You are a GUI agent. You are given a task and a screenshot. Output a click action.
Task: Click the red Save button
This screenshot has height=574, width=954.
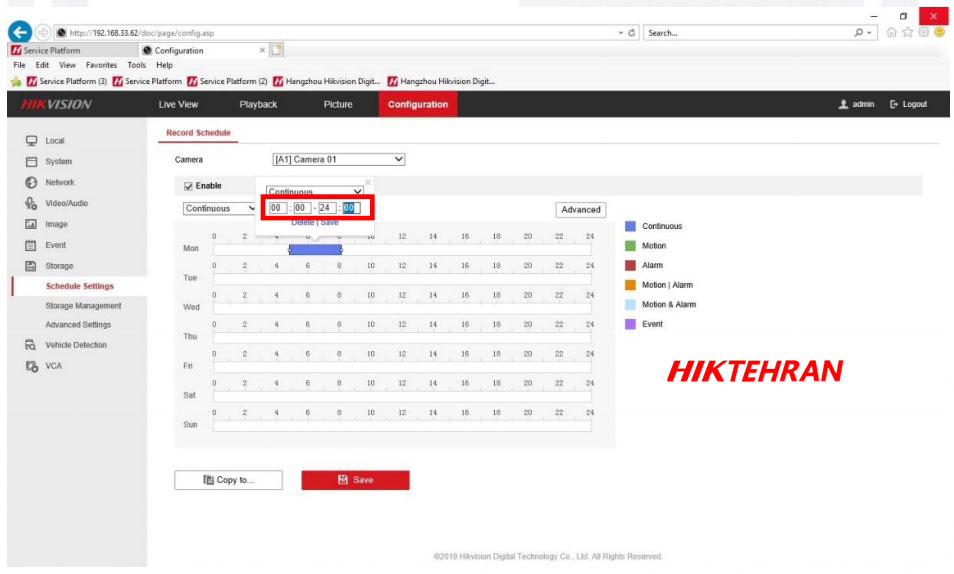click(x=355, y=480)
